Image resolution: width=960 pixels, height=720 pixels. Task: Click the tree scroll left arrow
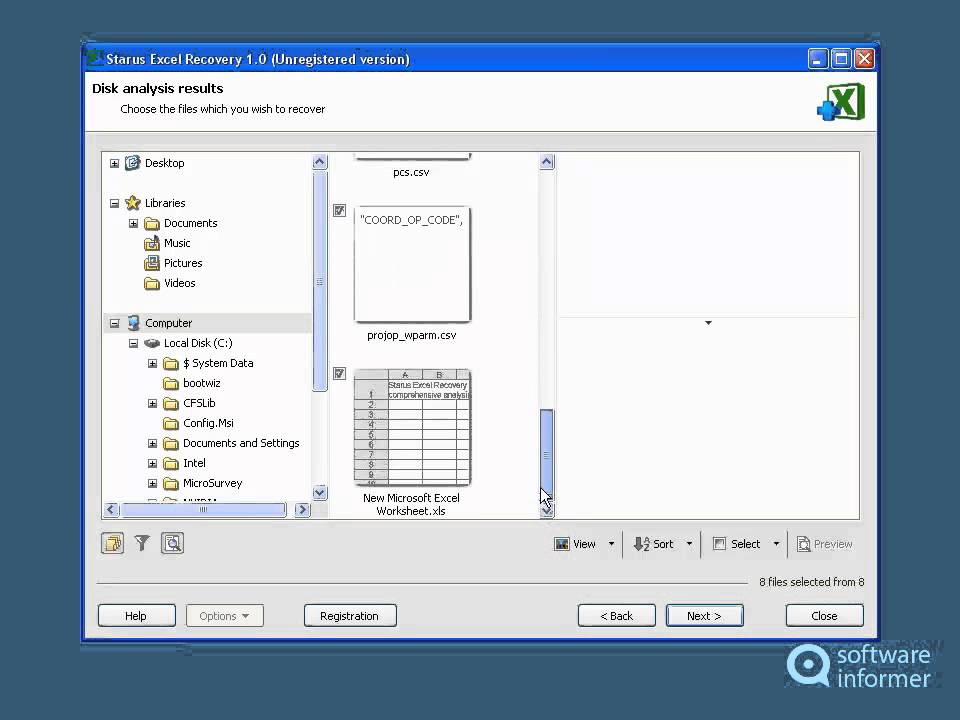point(111,509)
